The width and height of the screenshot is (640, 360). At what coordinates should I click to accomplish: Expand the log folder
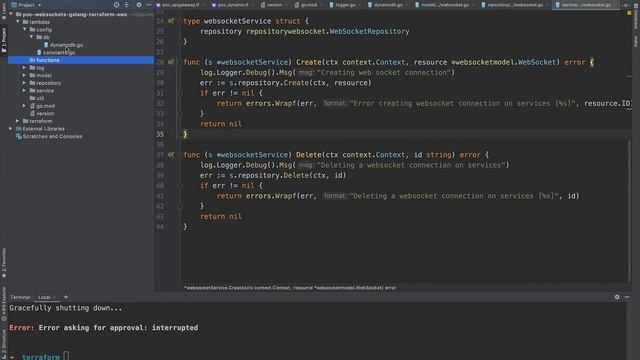click(x=24, y=68)
